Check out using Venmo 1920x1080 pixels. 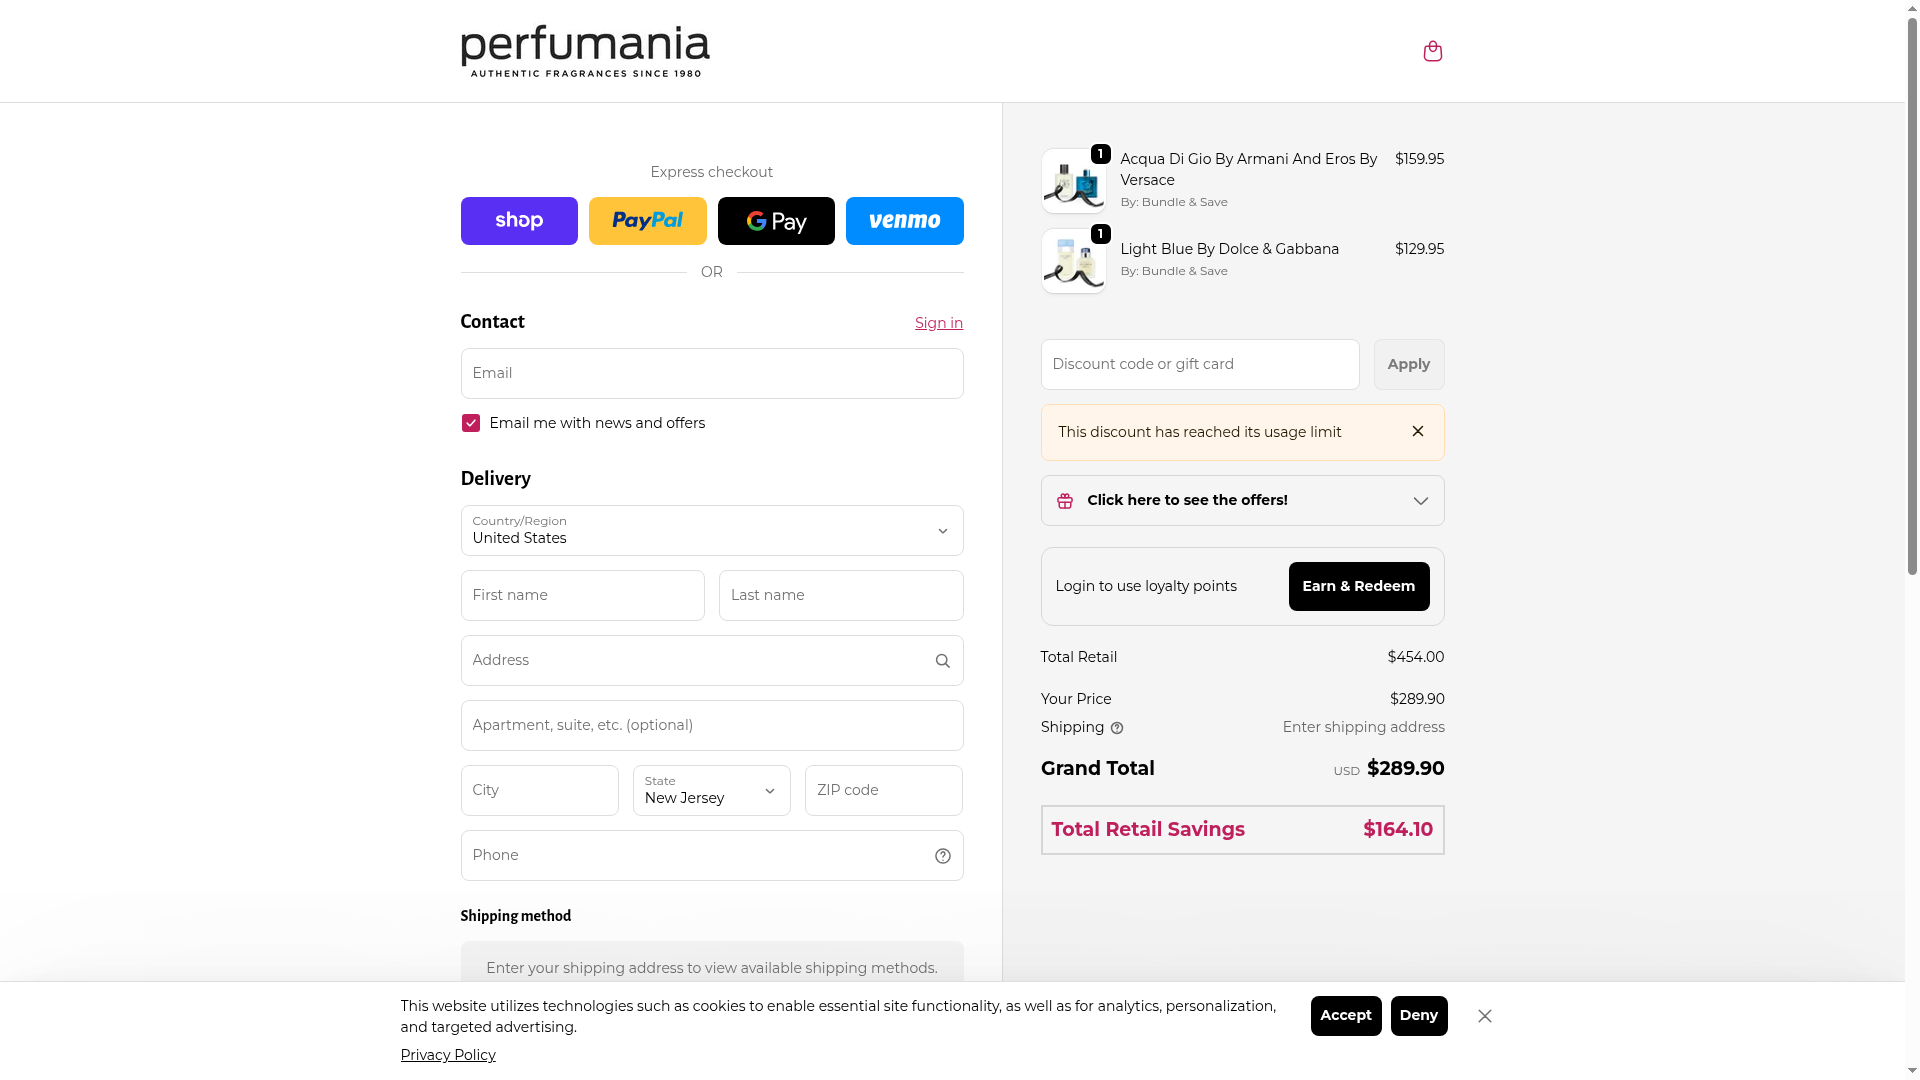click(904, 221)
